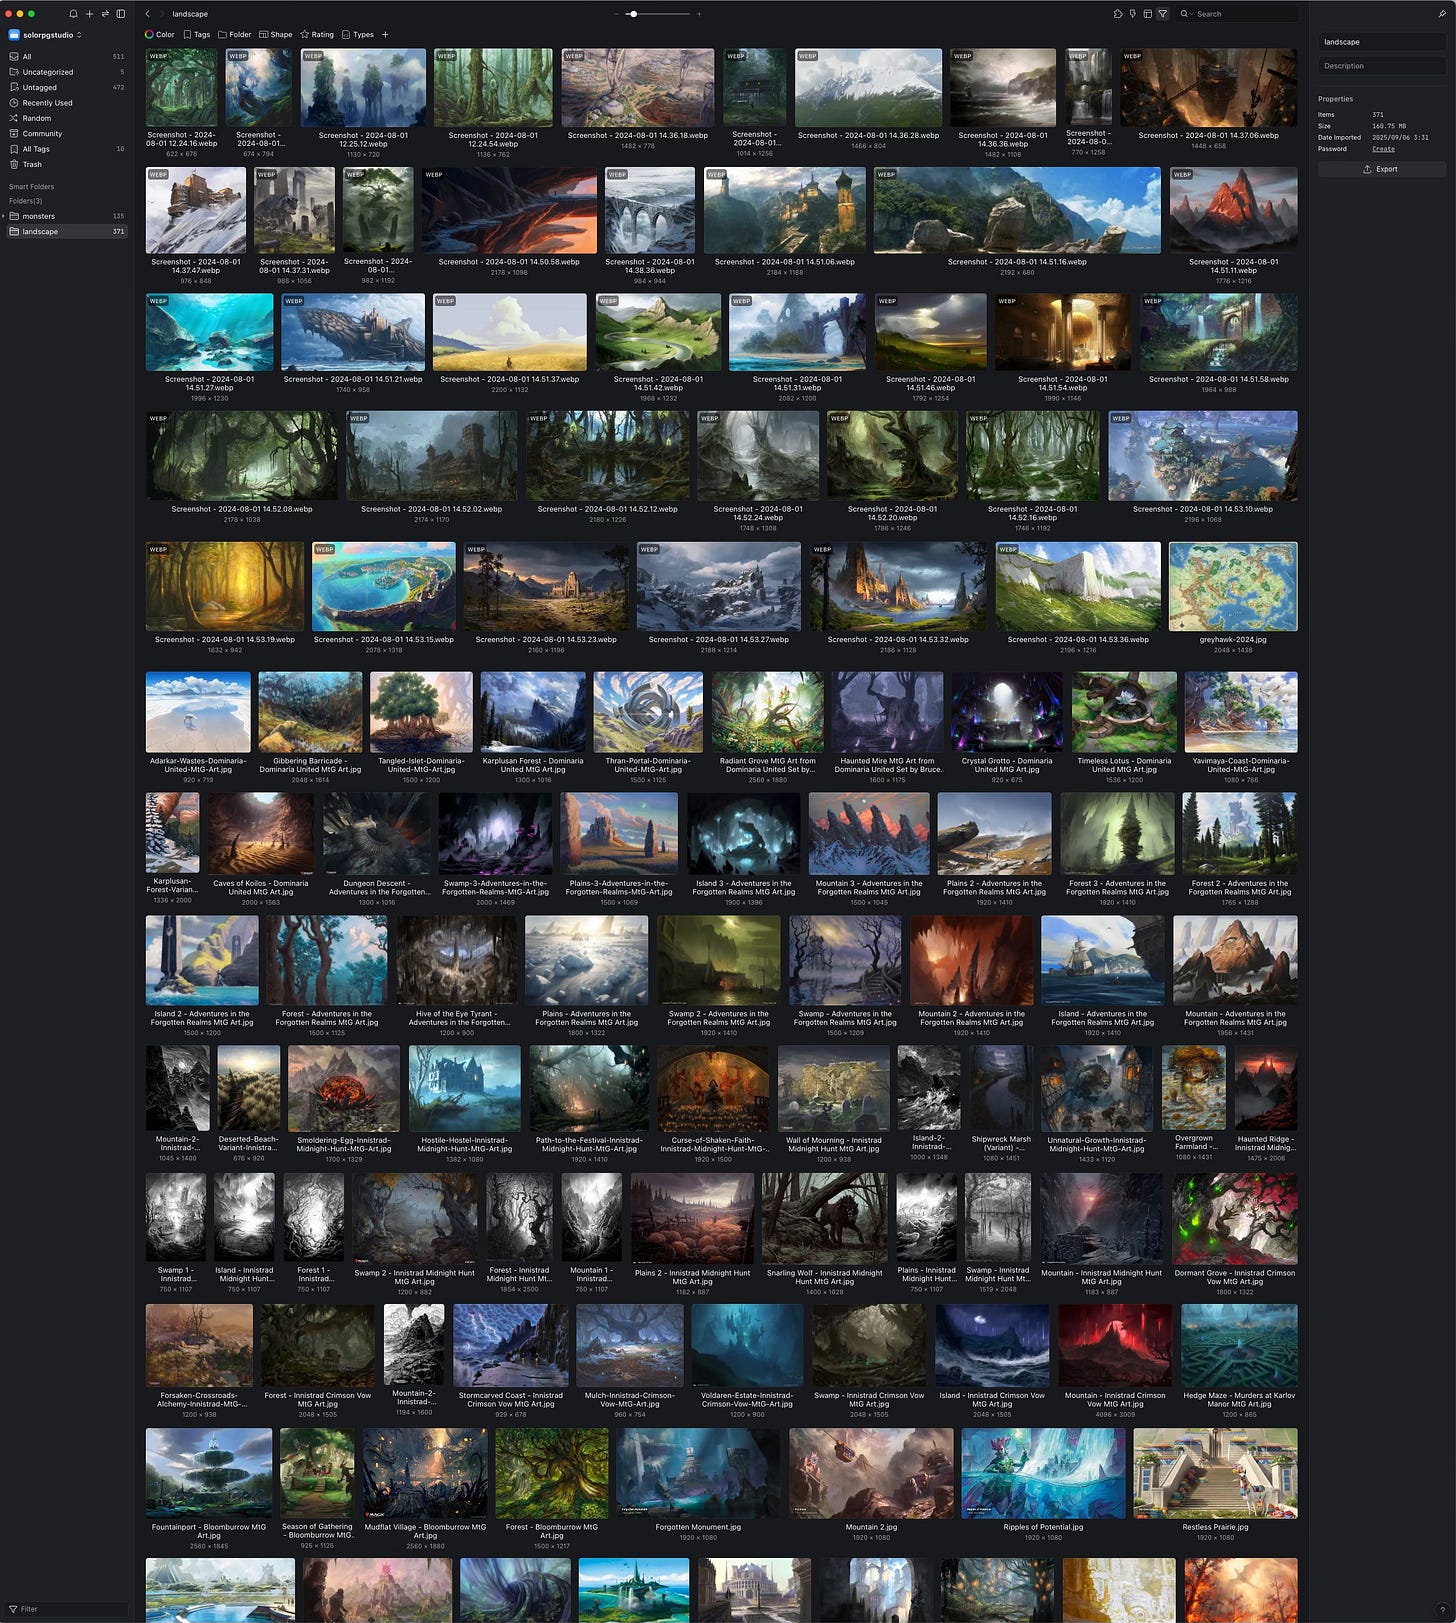Open the Color filter
Image resolution: width=1456 pixels, height=1623 pixels.
point(159,34)
